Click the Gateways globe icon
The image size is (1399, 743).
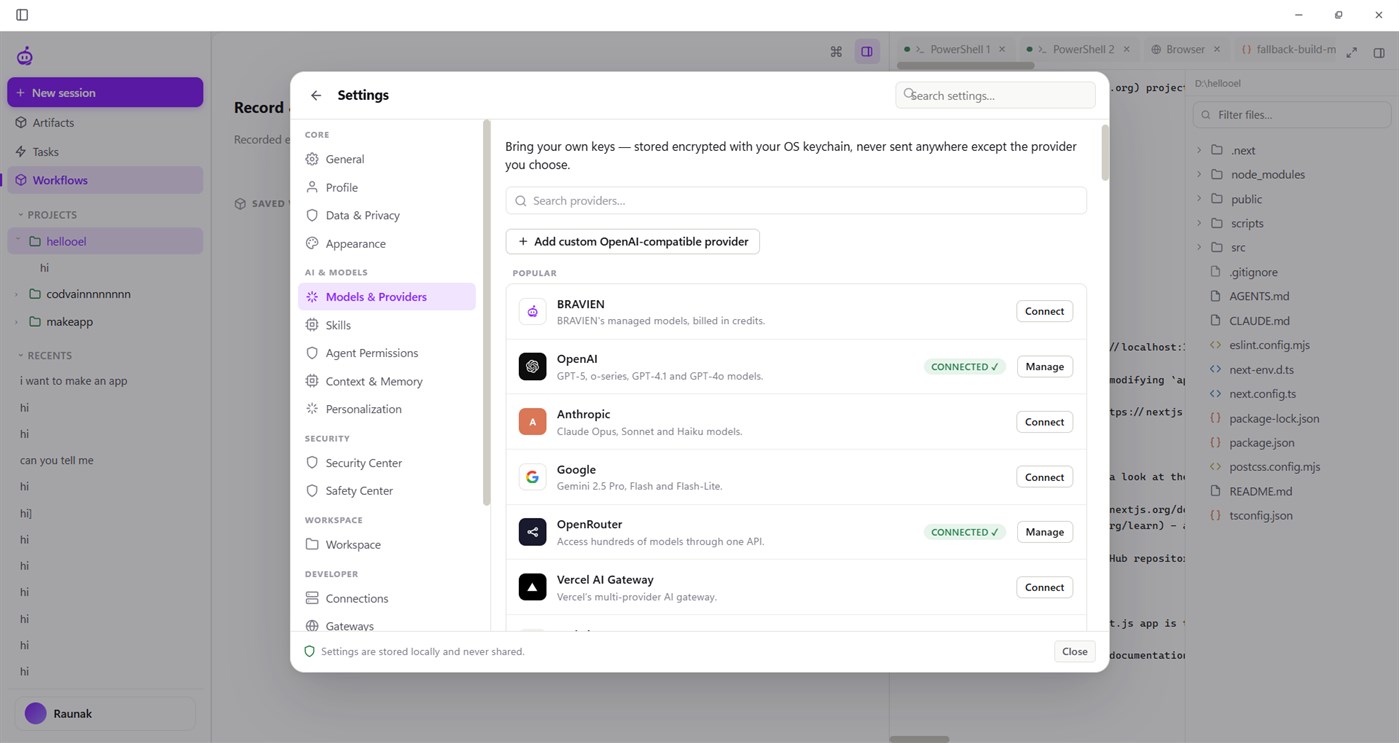point(312,626)
